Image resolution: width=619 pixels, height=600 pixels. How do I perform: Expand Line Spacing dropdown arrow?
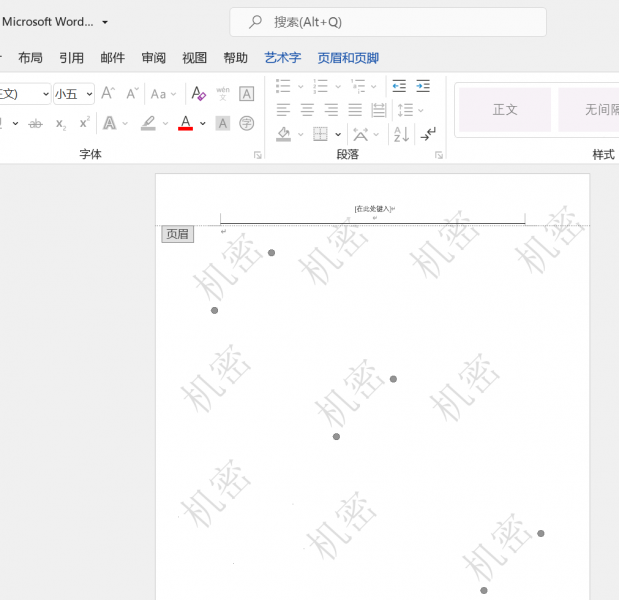pyautogui.click(x=421, y=111)
